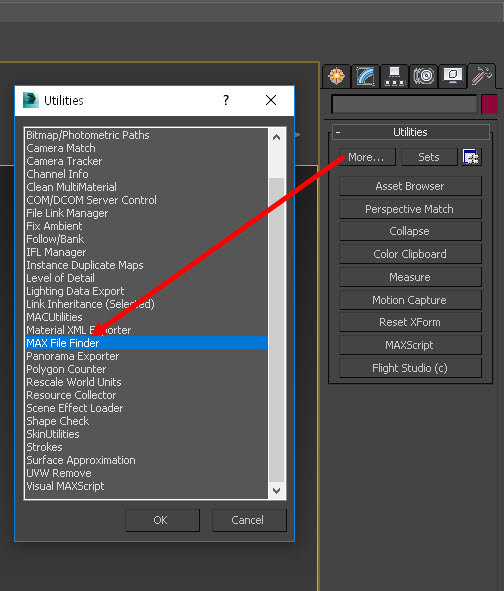The height and width of the screenshot is (591, 504).
Task: Close the Utilities dialog
Action: point(271,100)
